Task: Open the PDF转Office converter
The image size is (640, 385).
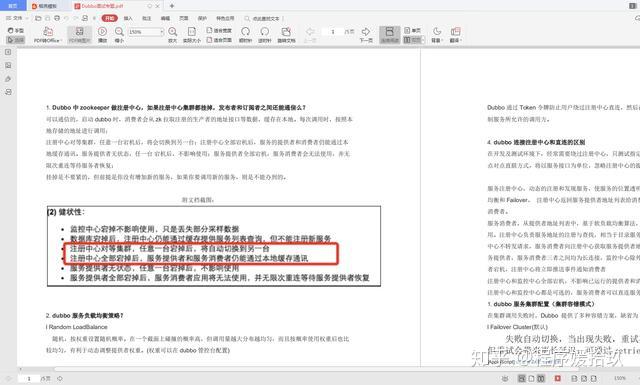Action: (x=48, y=35)
